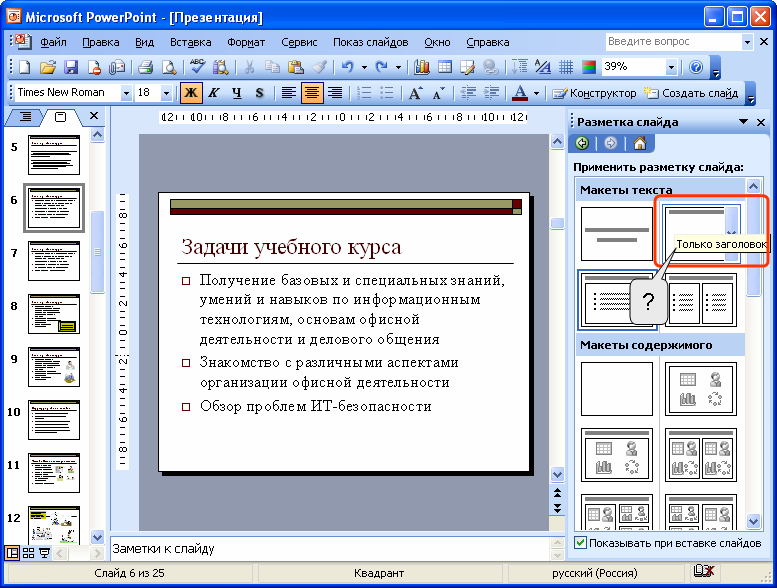Image resolution: width=777 pixels, height=588 pixels.
Task: Decrease font size with the small A icon
Action: tap(439, 93)
